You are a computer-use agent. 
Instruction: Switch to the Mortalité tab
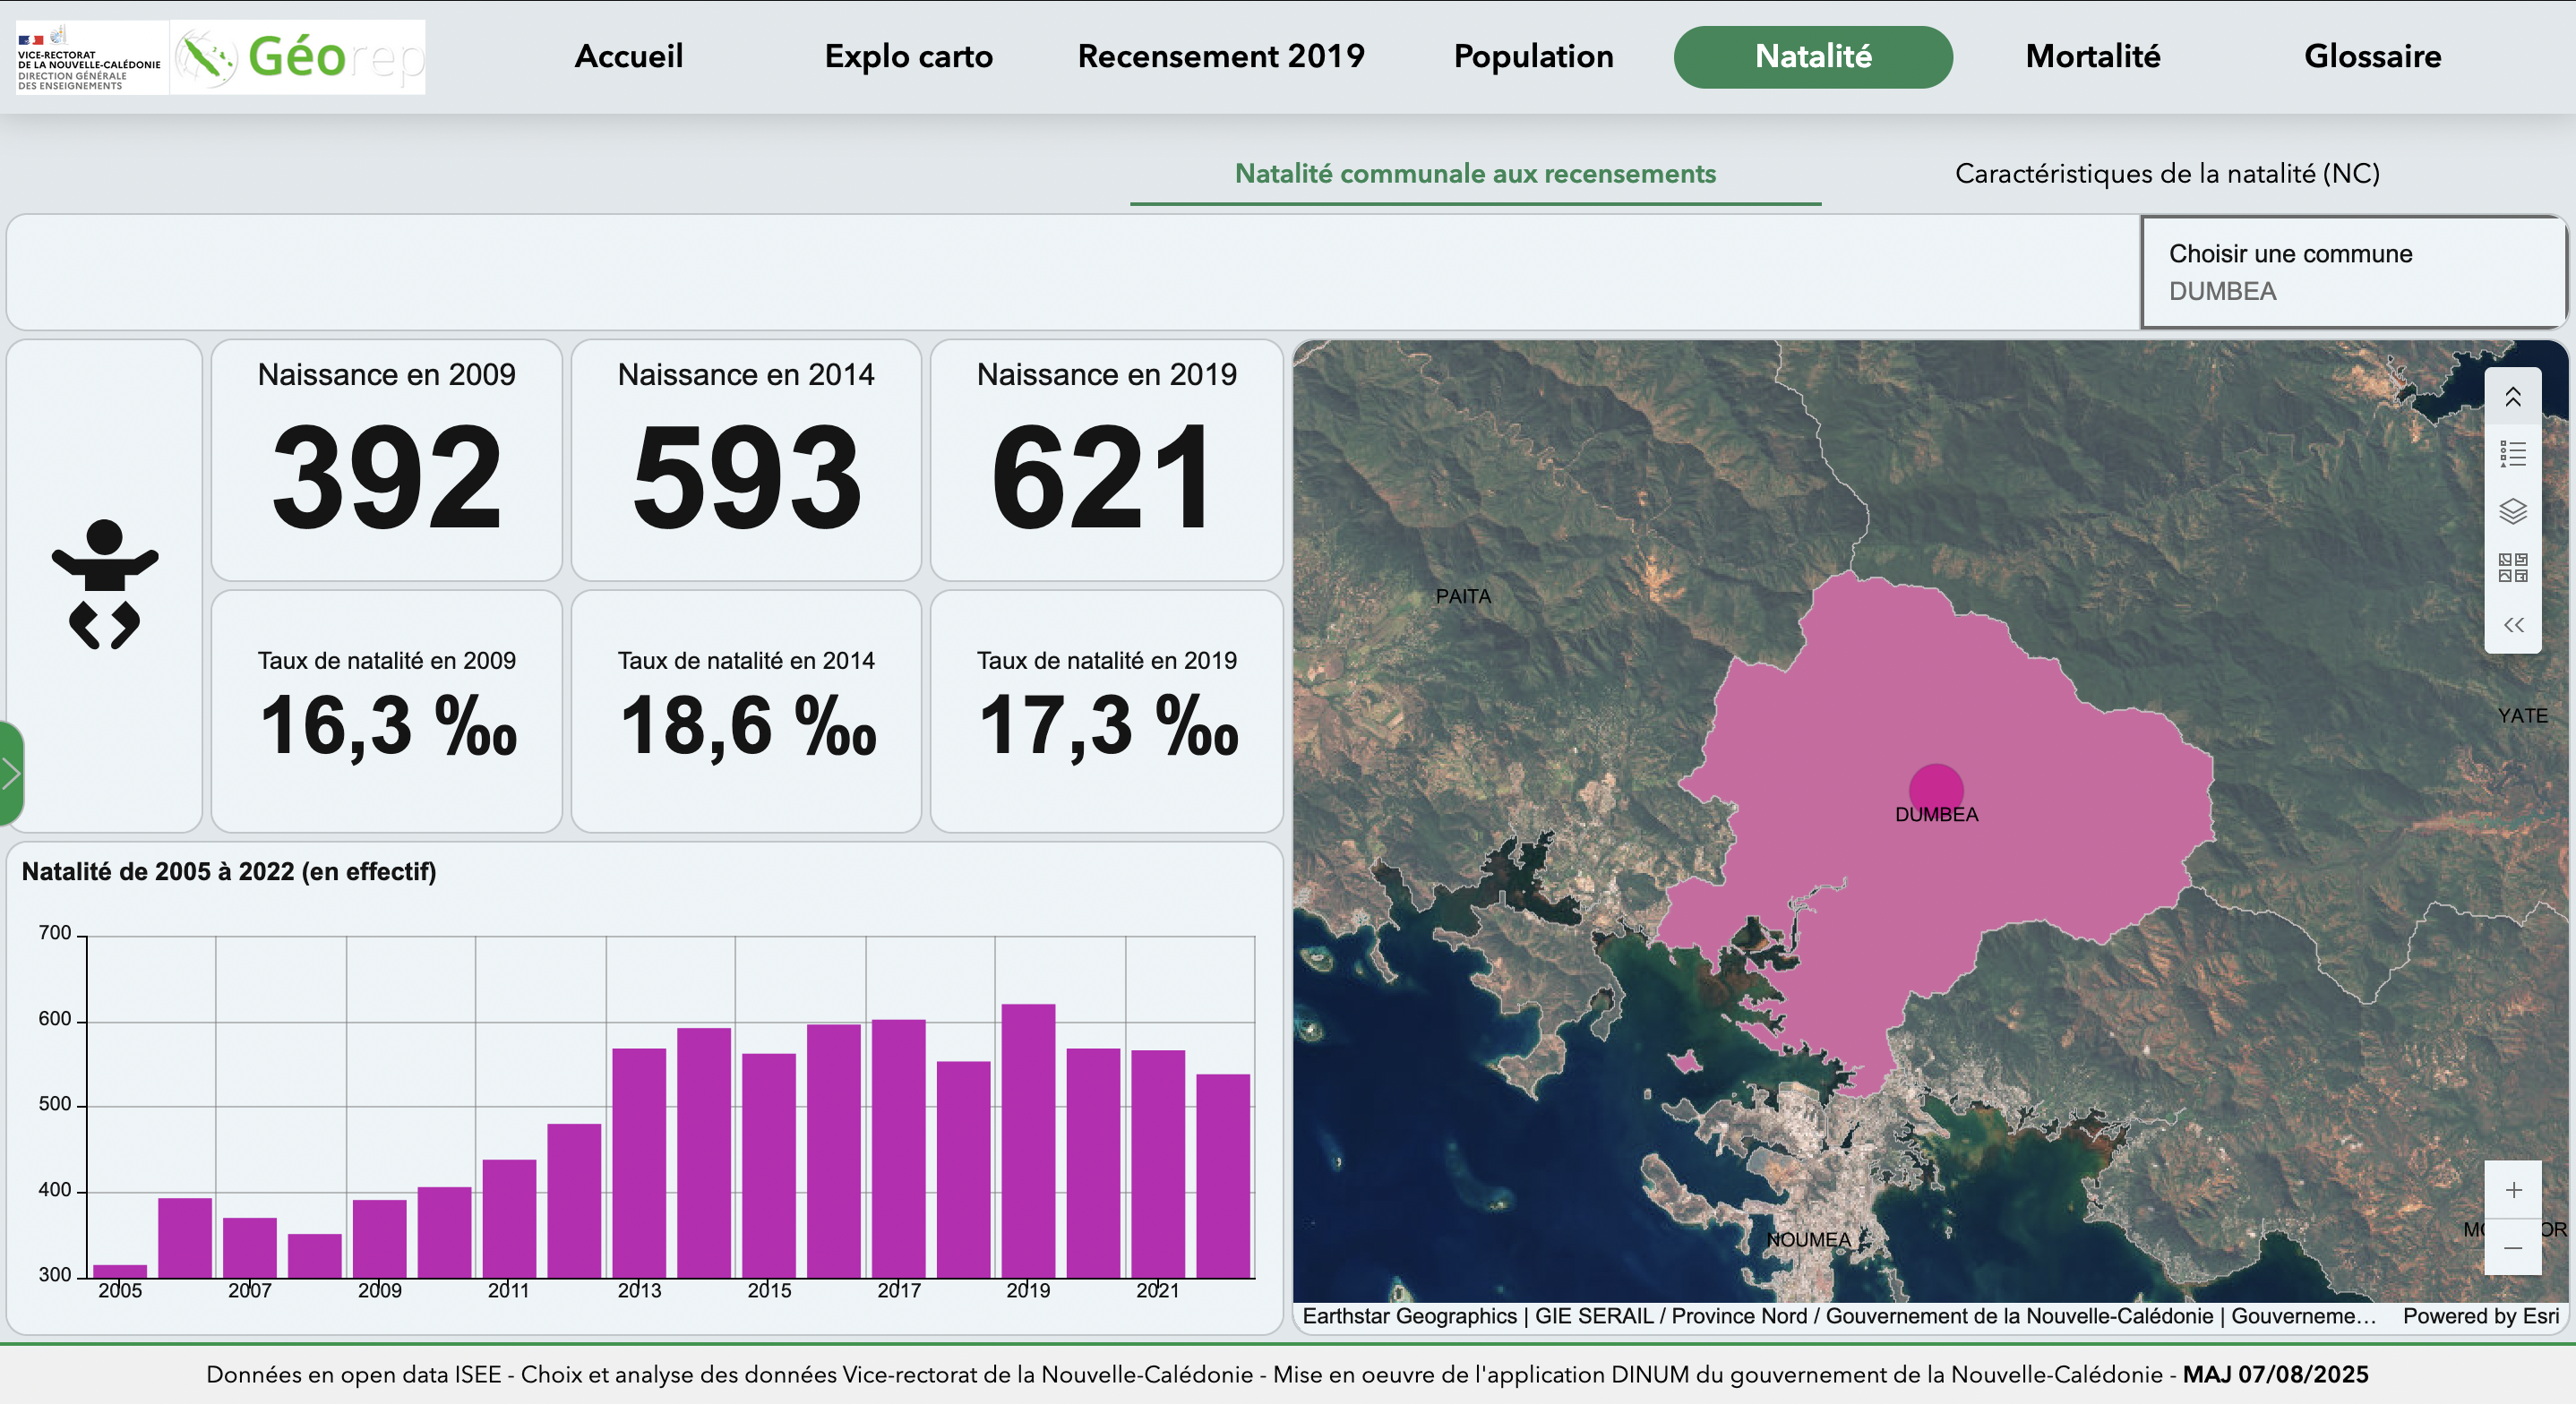[2092, 57]
